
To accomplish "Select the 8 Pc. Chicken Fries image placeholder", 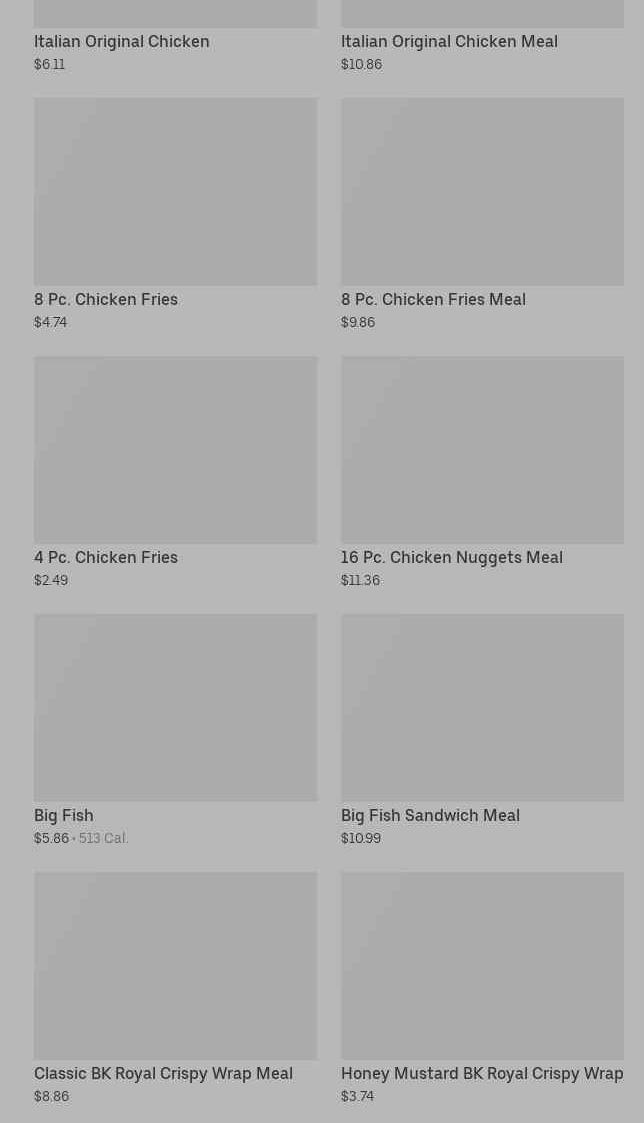I will click(x=175, y=191).
